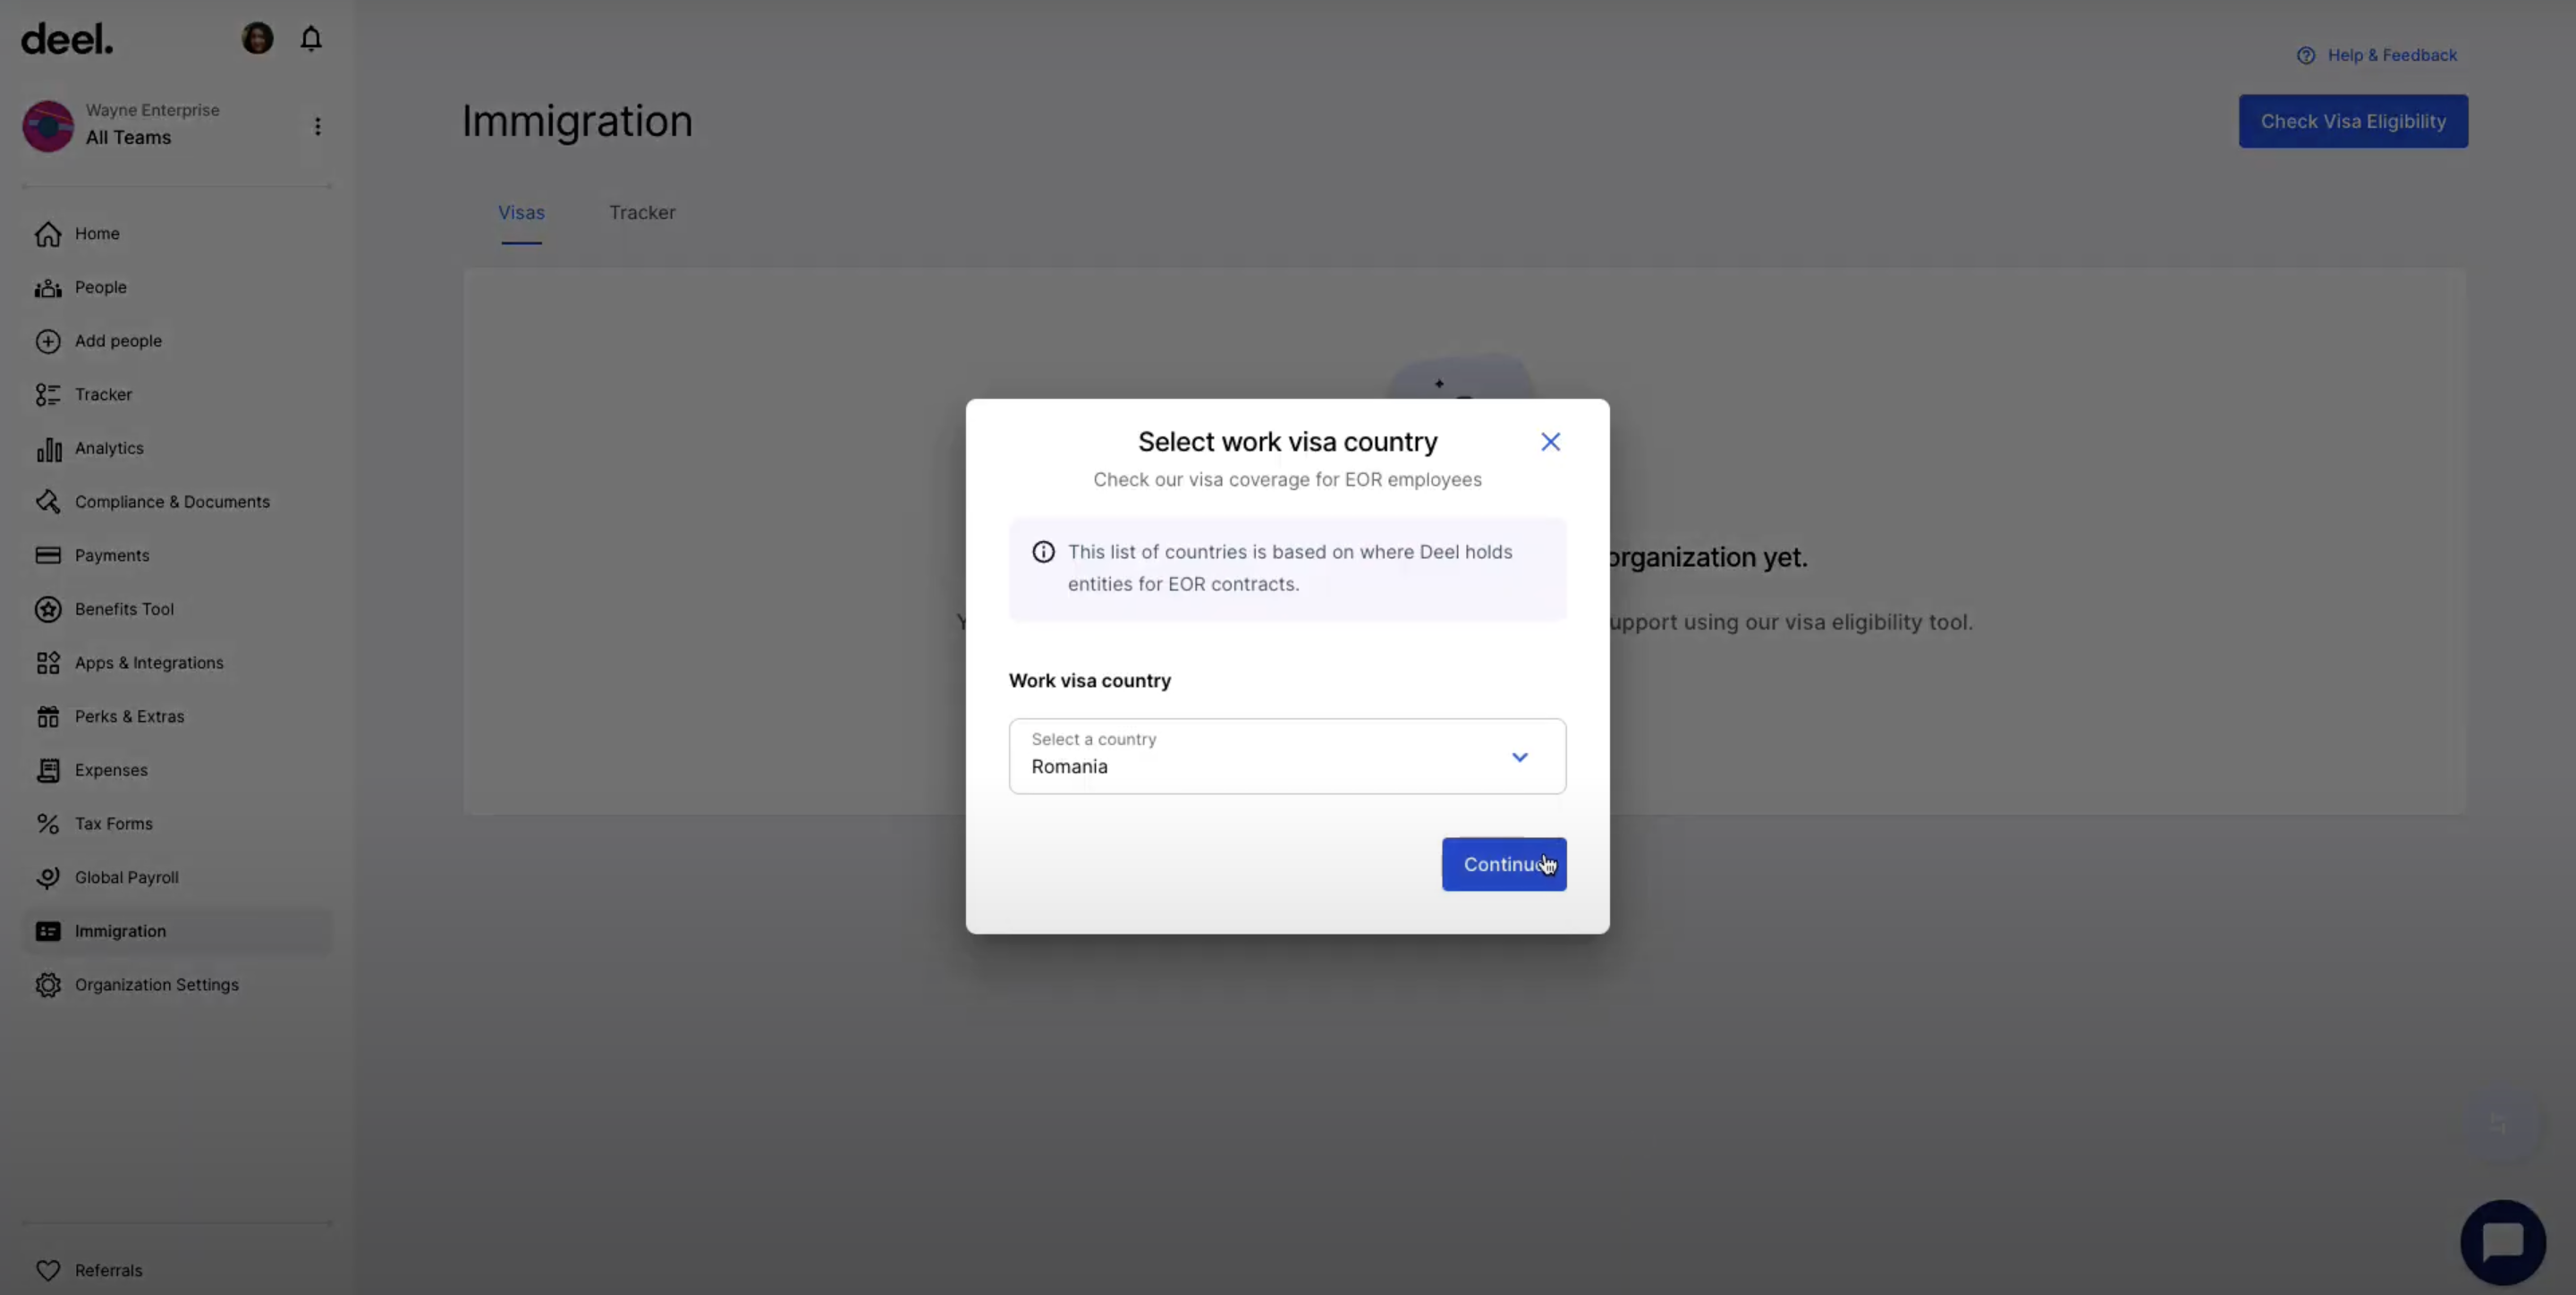Open Compliance & Documents in the sidebar
Viewport: 2576px width, 1295px height.
tap(177, 502)
